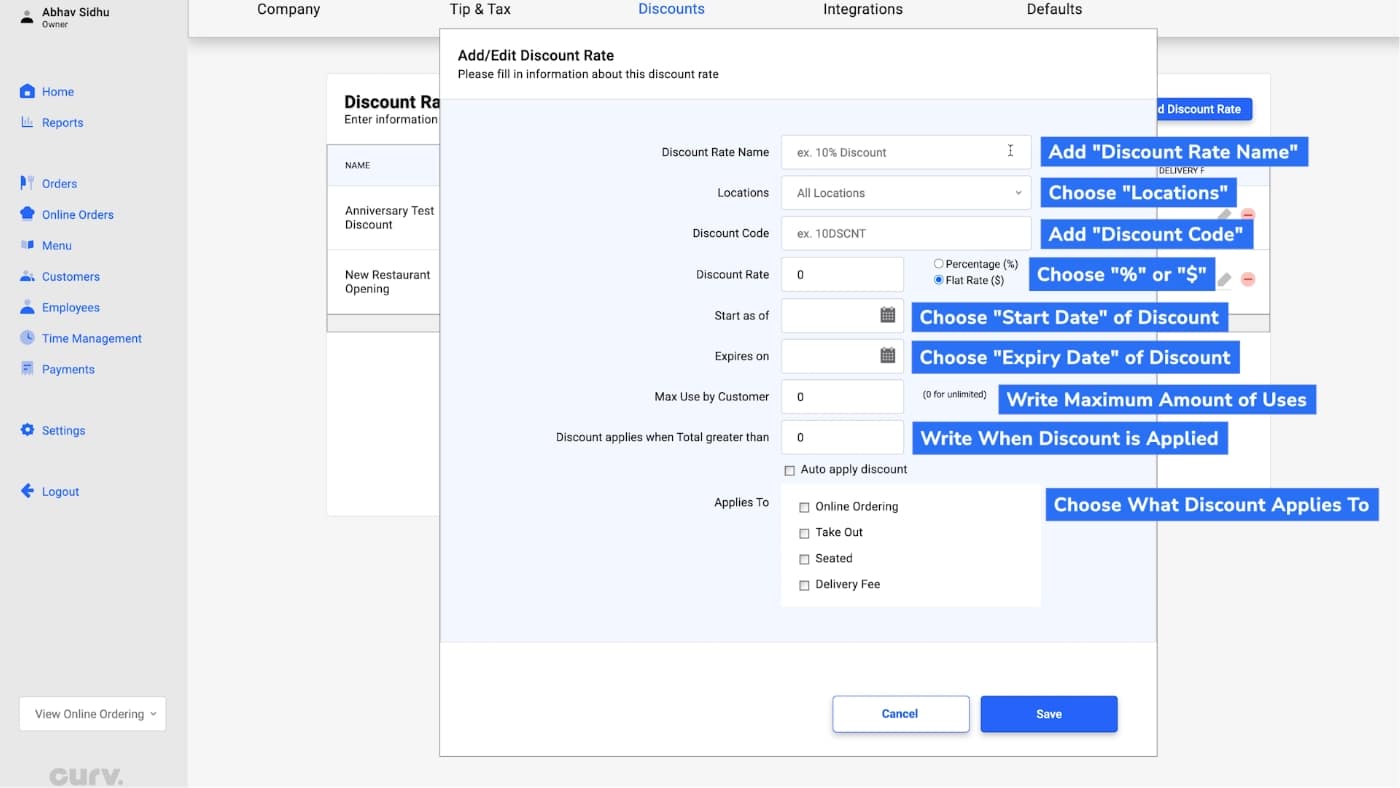Click the user avatar icon beside Abhav Sidhu

27,16
